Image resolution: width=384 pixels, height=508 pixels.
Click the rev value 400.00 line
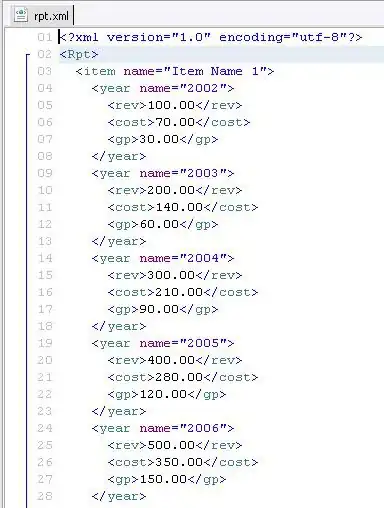(x=175, y=360)
